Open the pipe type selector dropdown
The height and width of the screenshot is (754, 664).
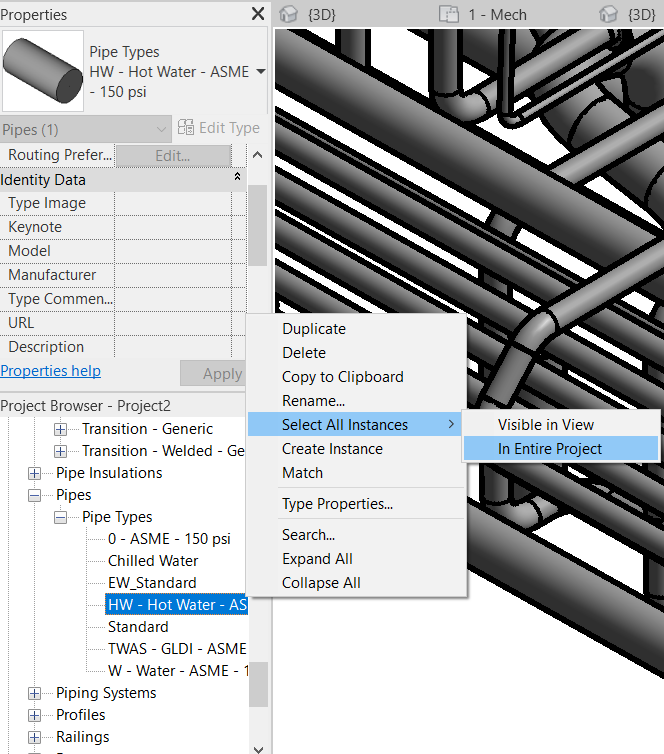261,72
